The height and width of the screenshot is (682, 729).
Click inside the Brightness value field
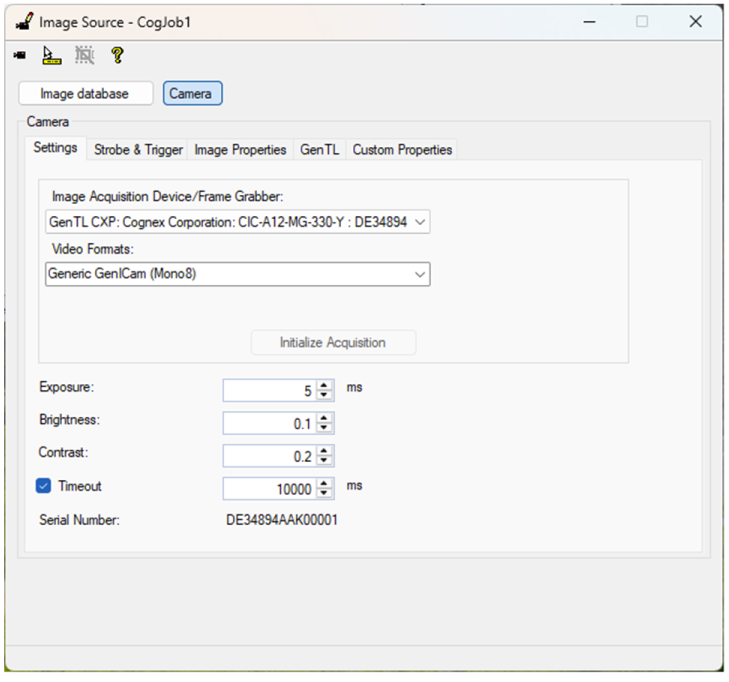(x=269, y=424)
